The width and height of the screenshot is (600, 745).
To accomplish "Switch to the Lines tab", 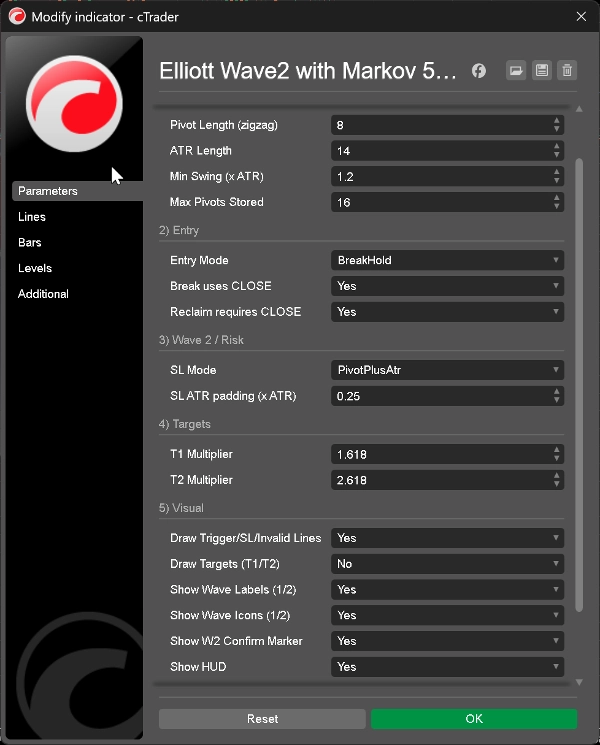I will [x=32, y=217].
